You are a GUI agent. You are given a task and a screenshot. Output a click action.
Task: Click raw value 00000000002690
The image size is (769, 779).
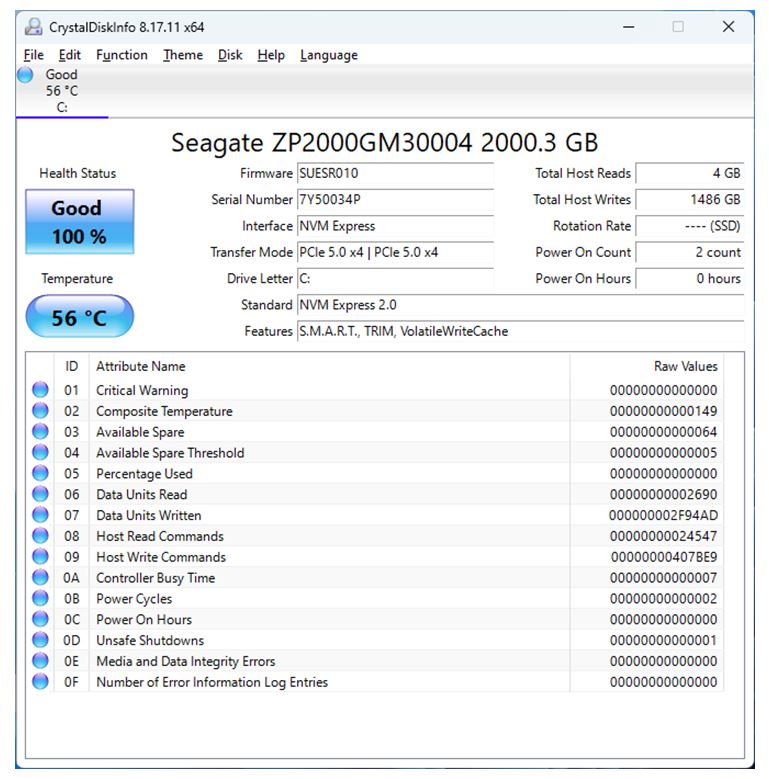pos(664,495)
